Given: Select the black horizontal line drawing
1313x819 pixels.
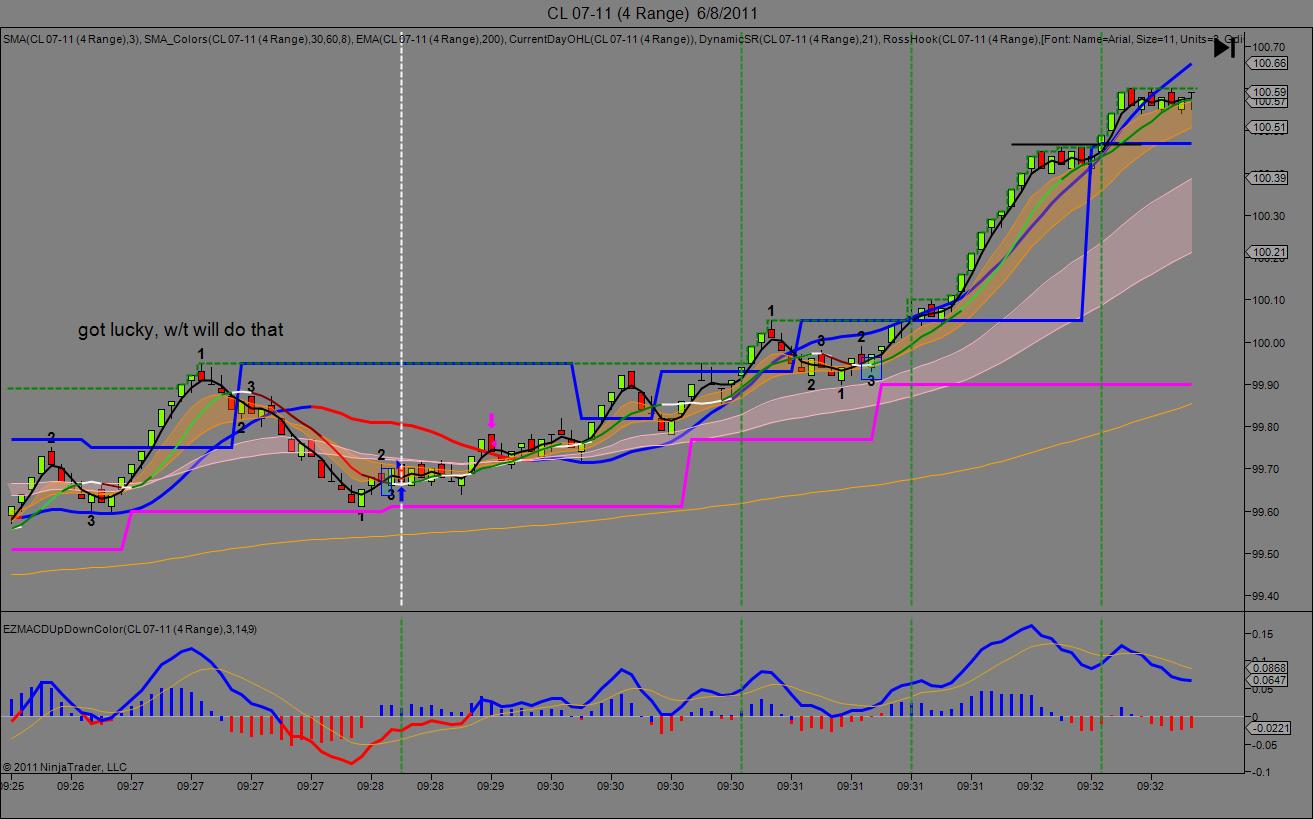Looking at the screenshot, I should pyautogui.click(x=1075, y=144).
